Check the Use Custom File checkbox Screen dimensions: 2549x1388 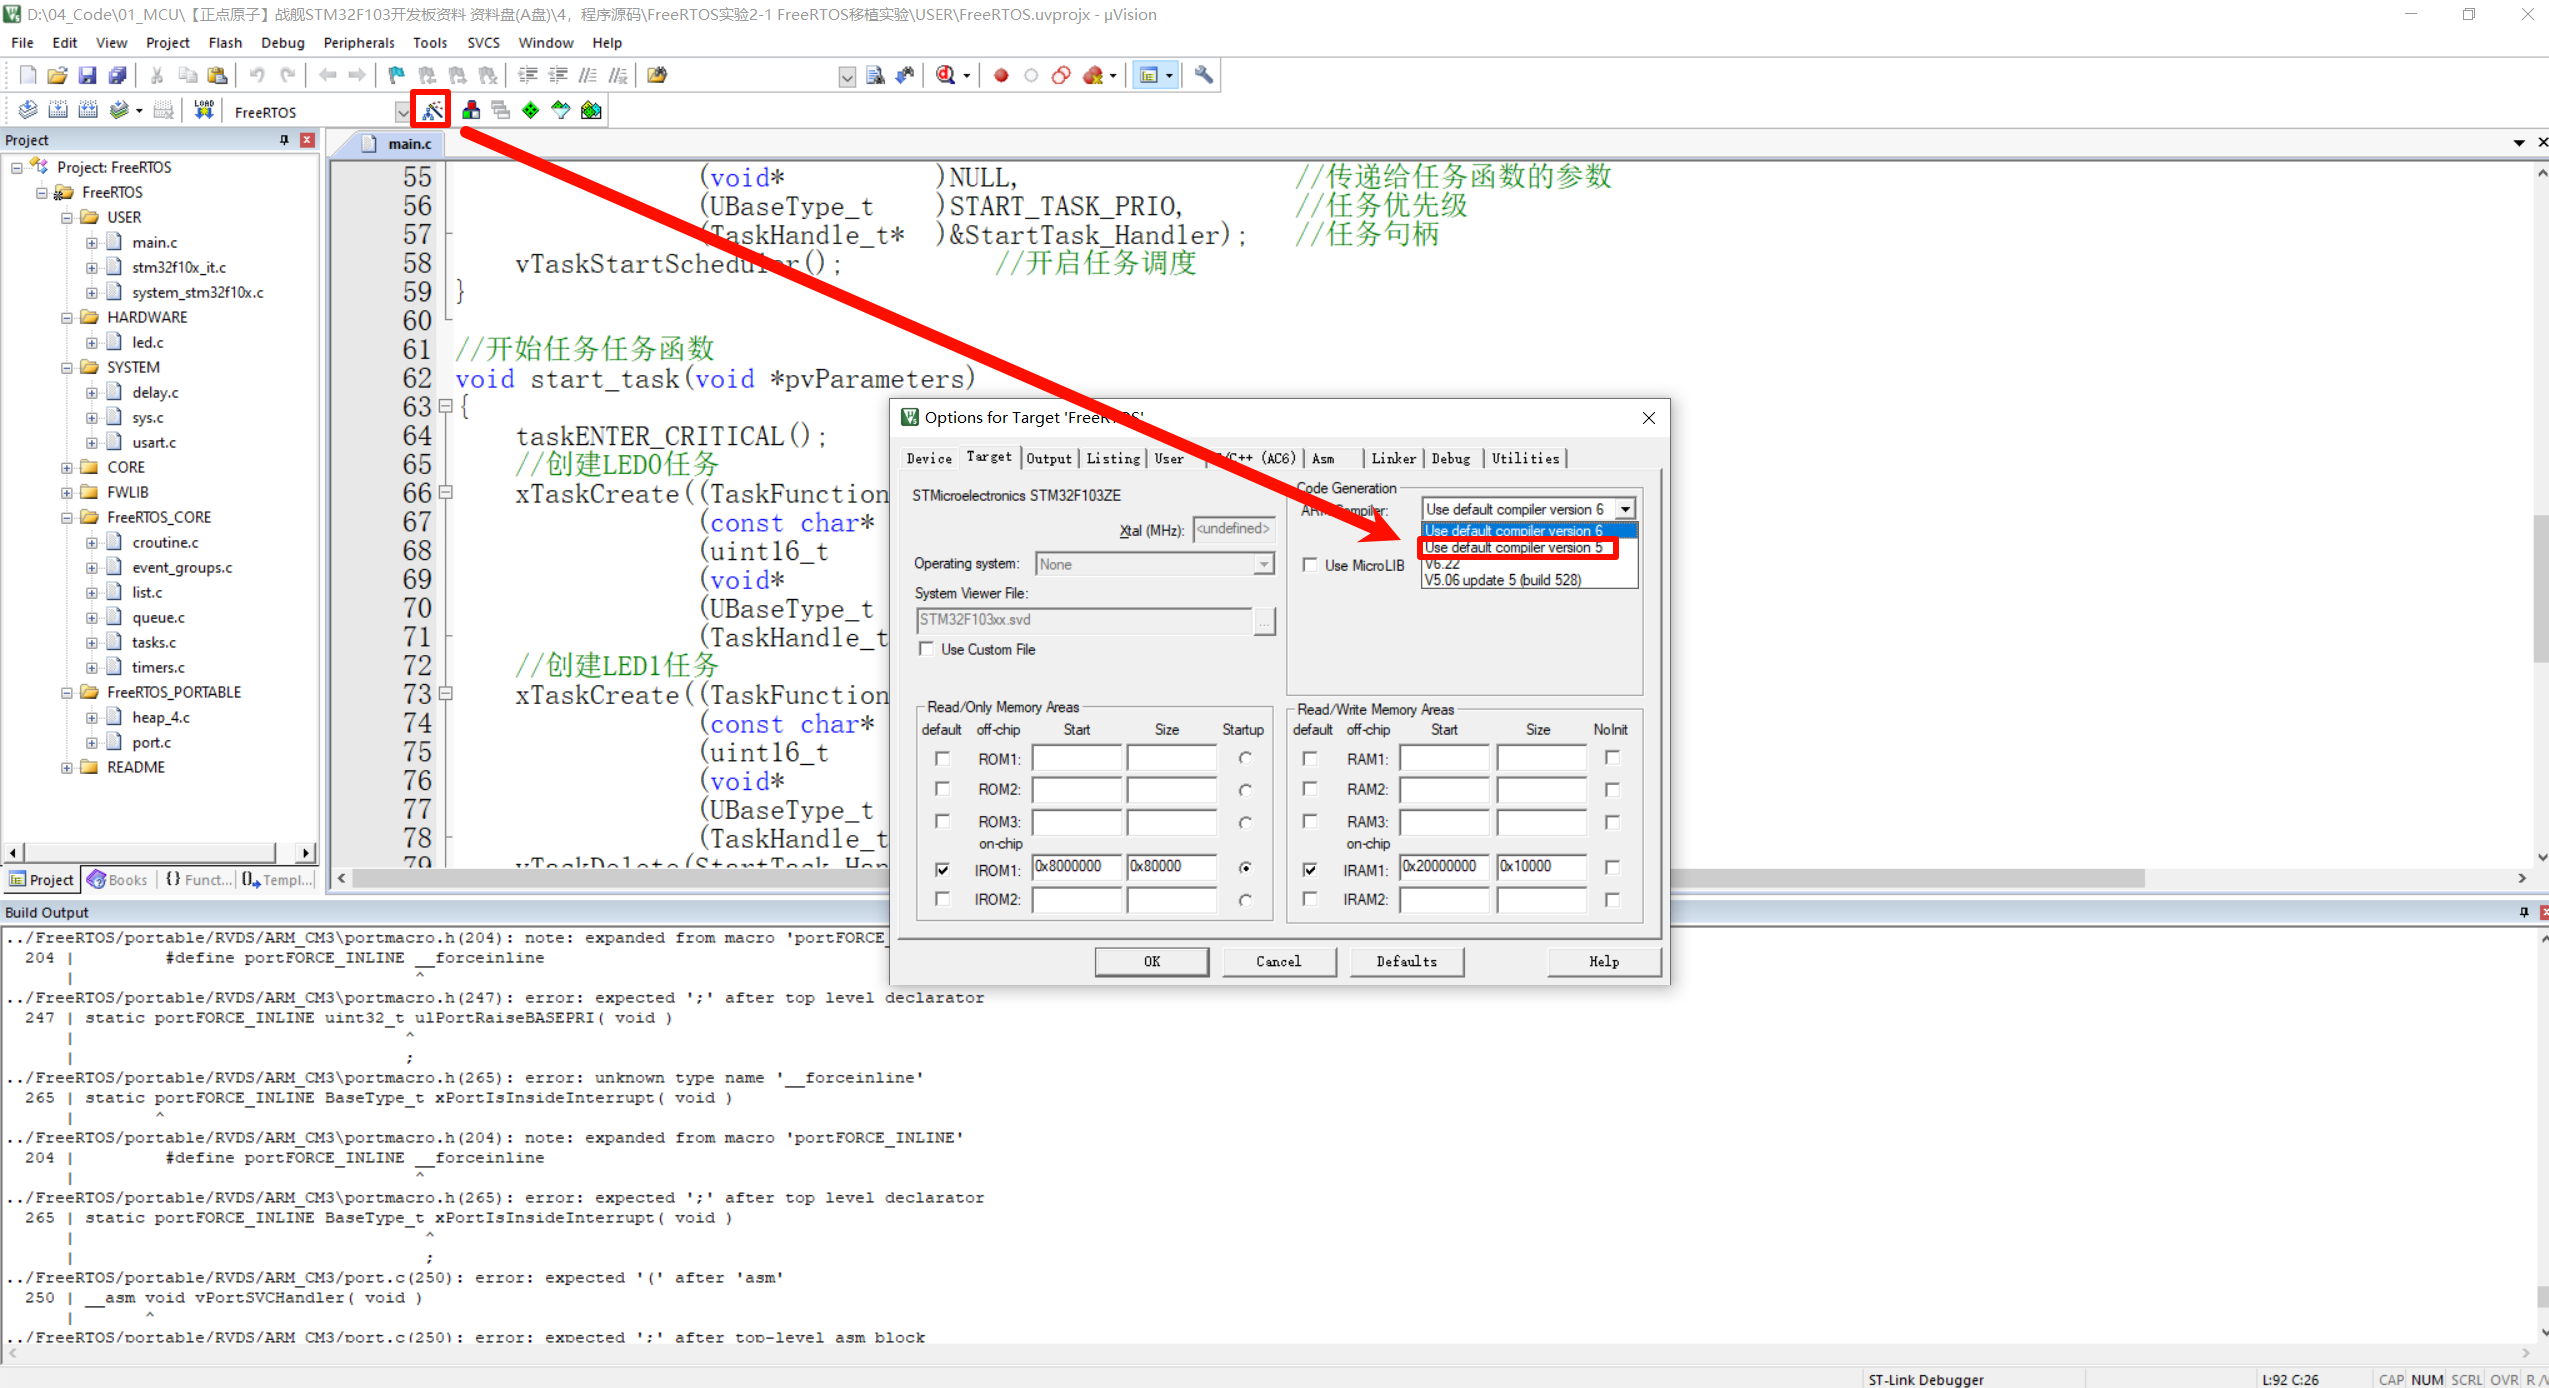pyautogui.click(x=927, y=649)
